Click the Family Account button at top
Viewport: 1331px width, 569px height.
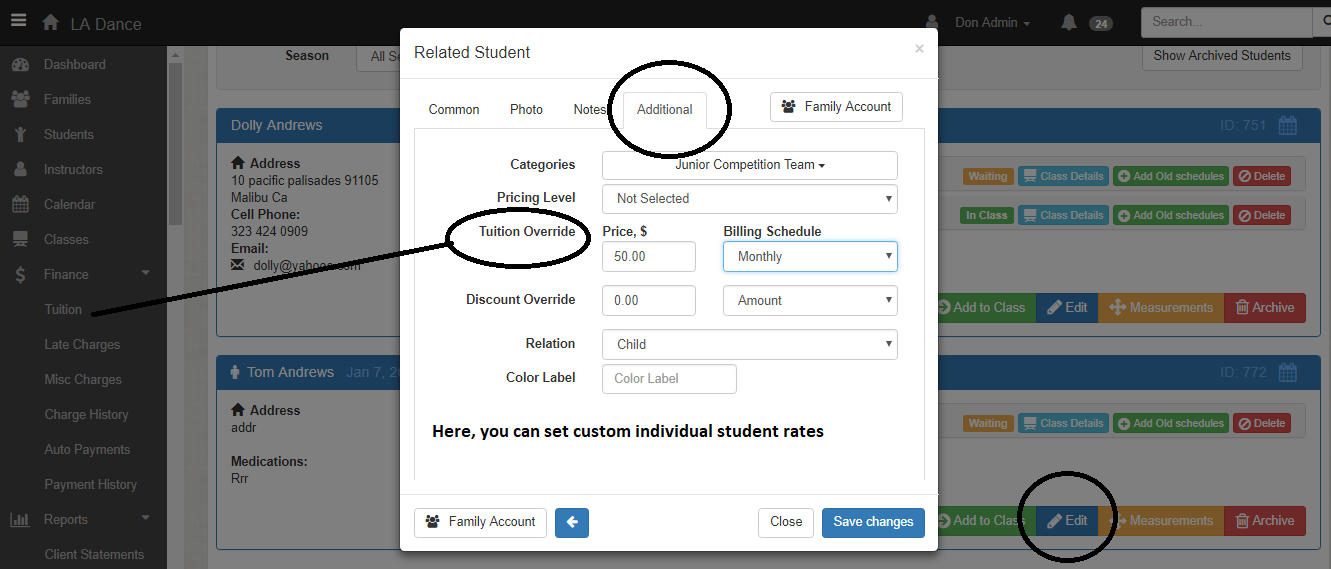836,107
